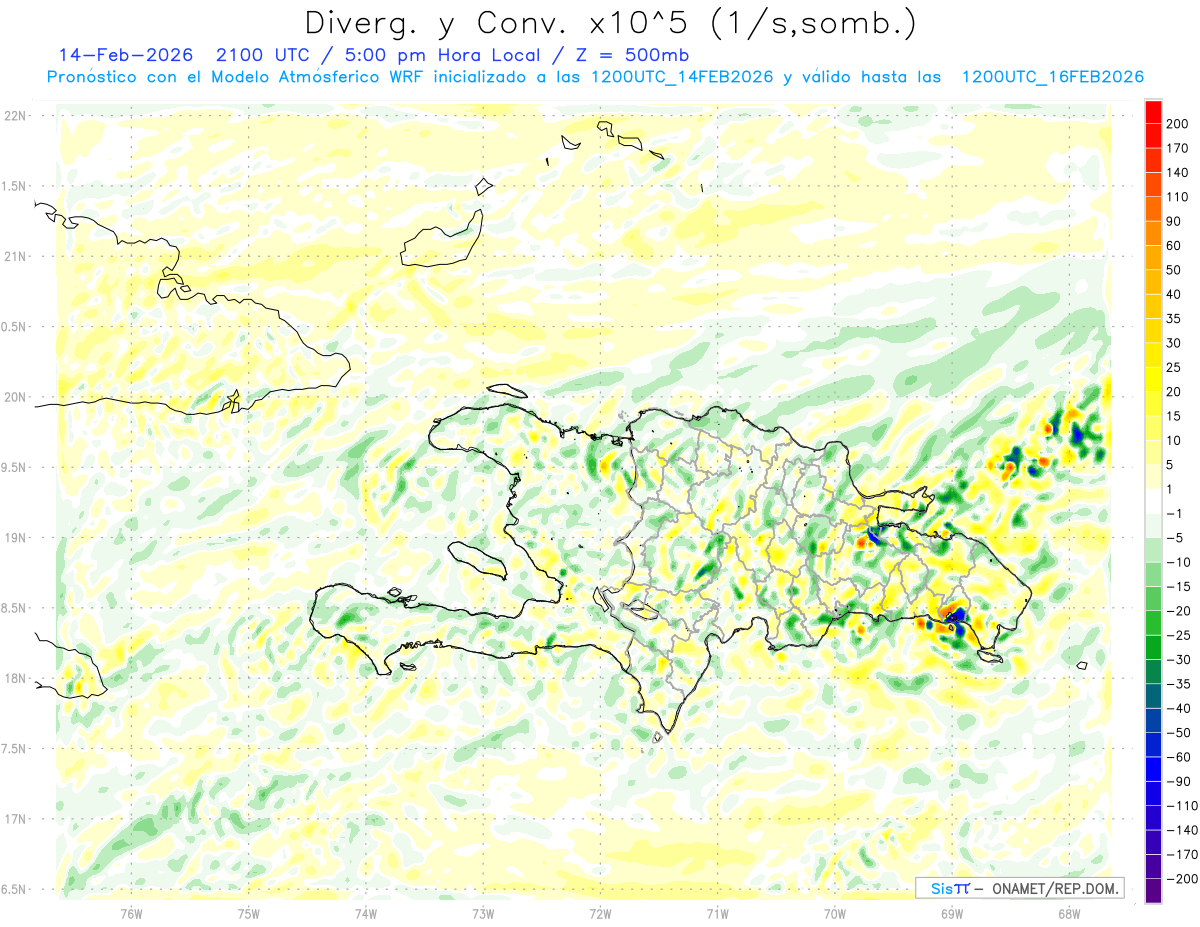Image resolution: width=1200 pixels, height=927 pixels.
Task: Click the 72W longitude label
Action: [x=600, y=912]
